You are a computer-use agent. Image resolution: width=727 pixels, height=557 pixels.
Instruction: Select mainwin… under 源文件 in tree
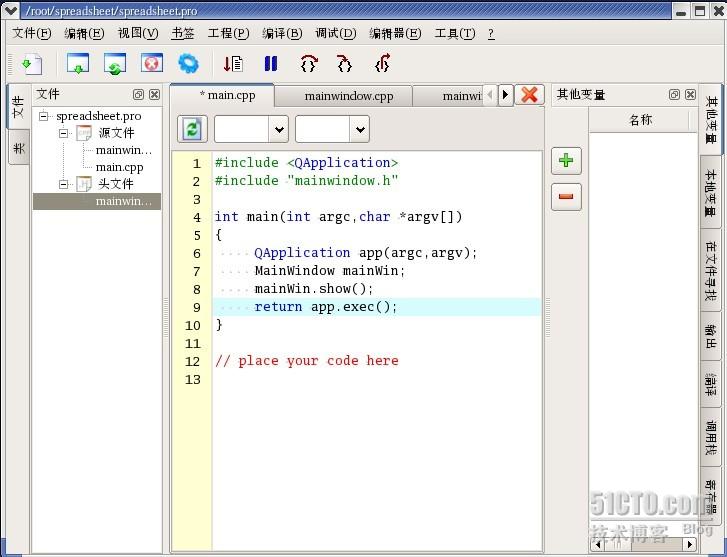pos(123,150)
